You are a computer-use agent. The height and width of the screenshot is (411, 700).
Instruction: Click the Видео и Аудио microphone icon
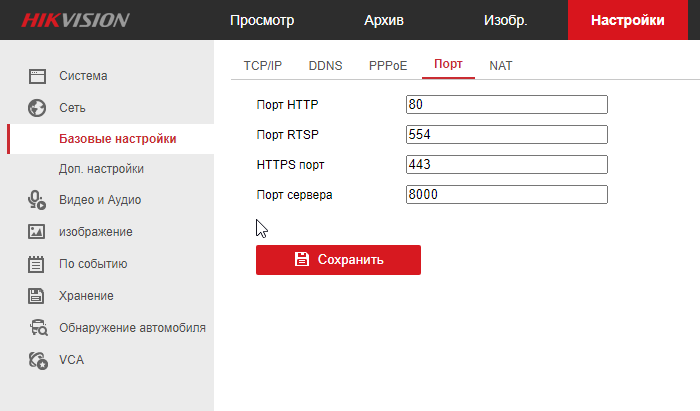click(37, 200)
